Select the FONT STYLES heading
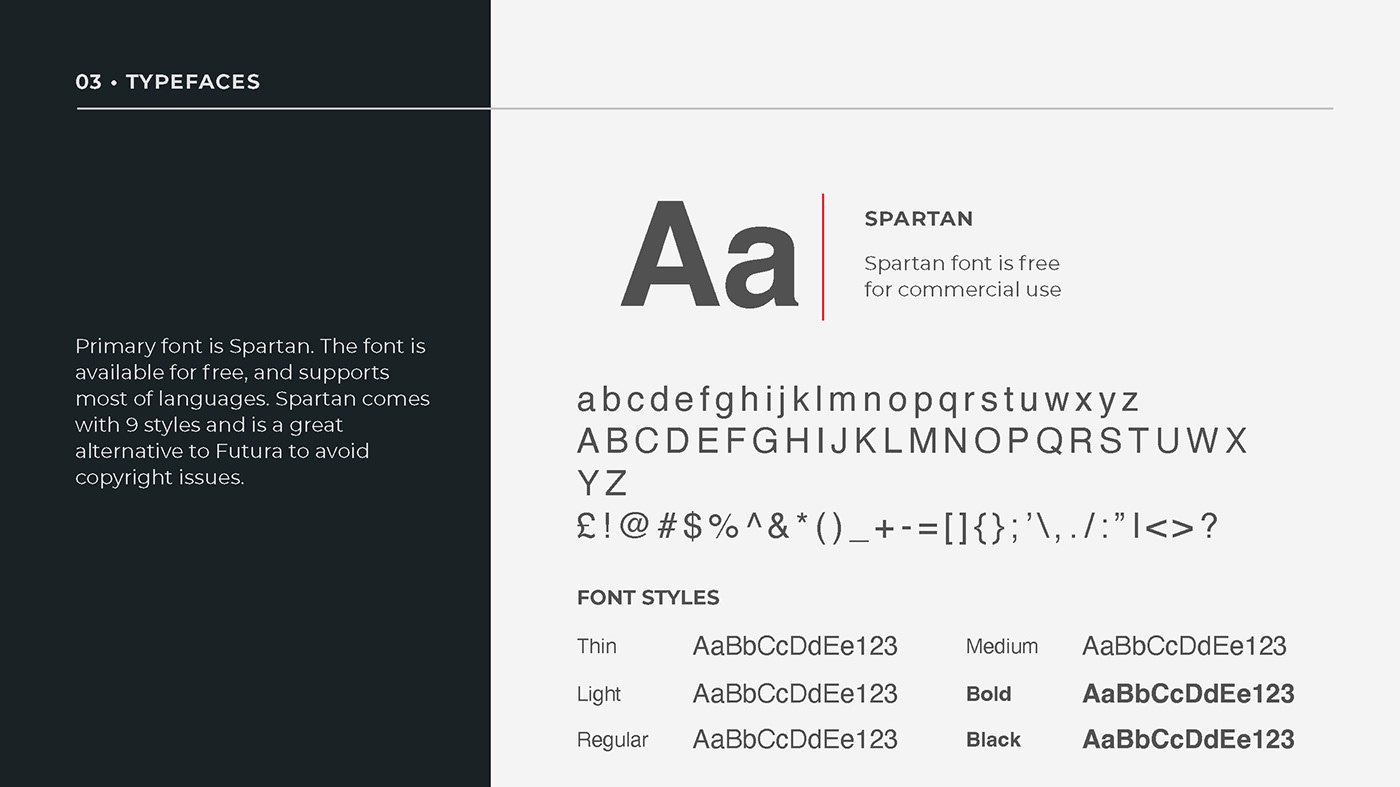1400x787 pixels. [x=648, y=598]
